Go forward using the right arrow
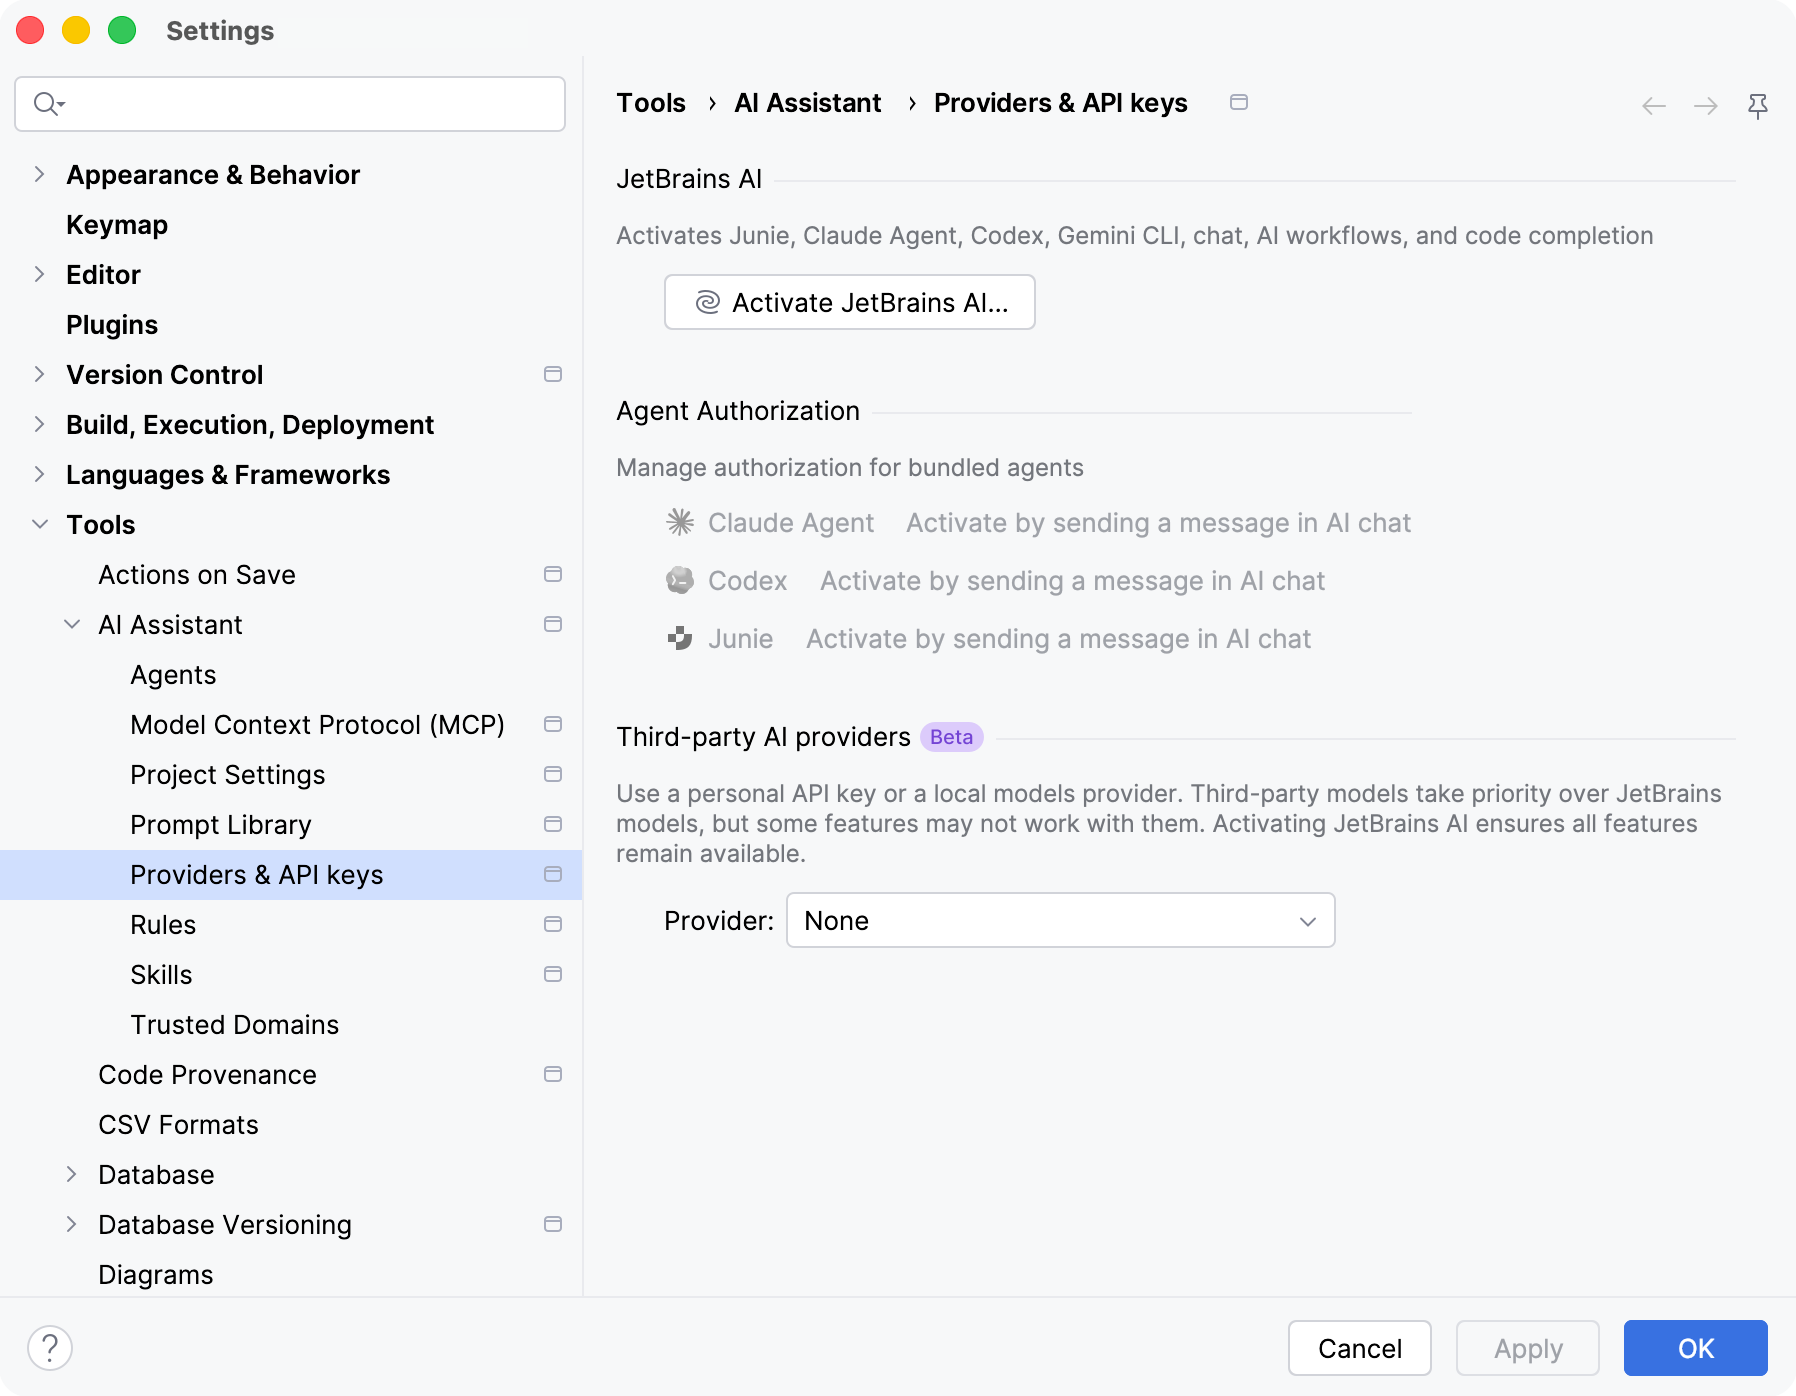This screenshot has height=1396, width=1796. point(1706,105)
